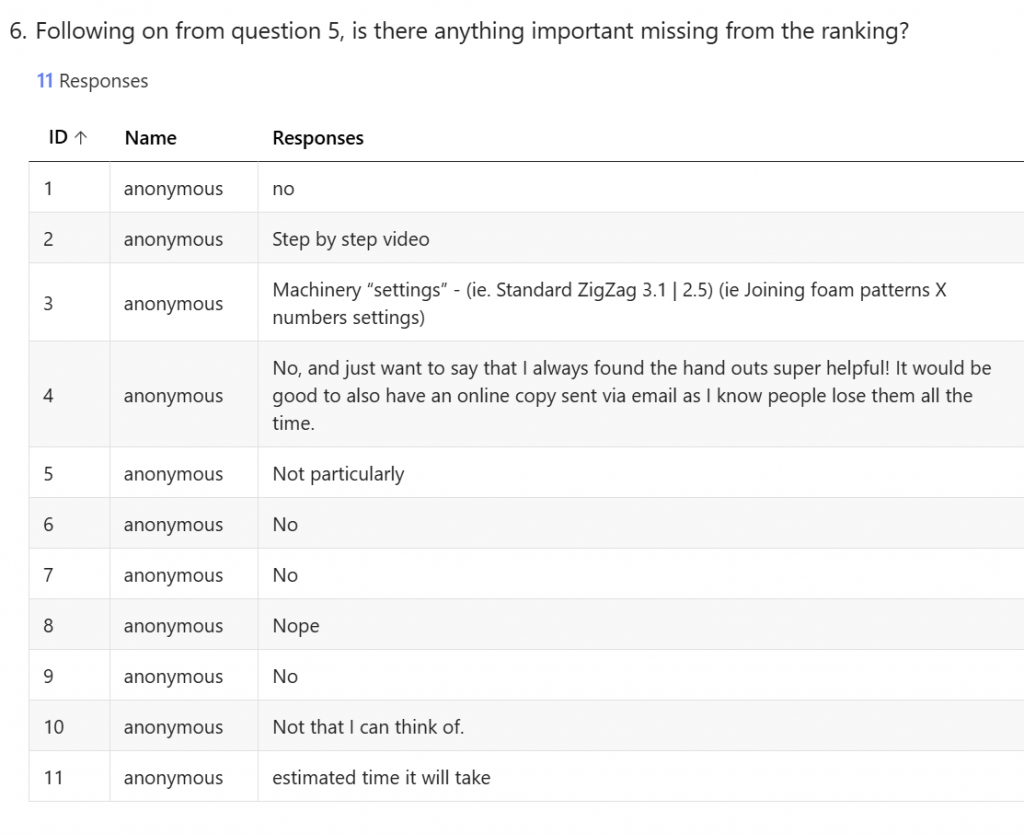Click ID number 10 cell
Viewport: 1024px width, 834px height.
pos(53,727)
